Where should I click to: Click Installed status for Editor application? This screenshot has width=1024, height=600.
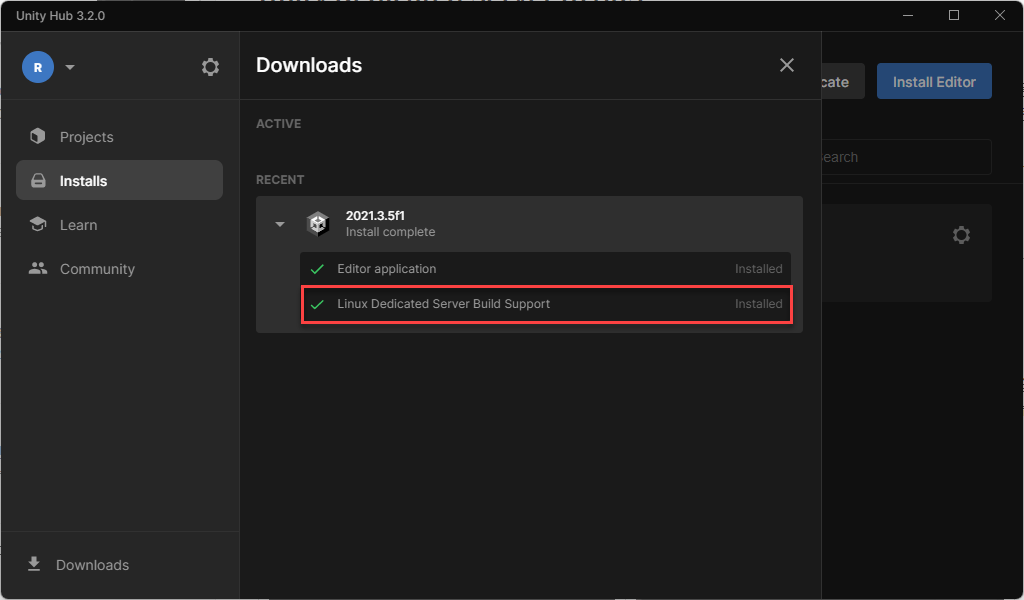pyautogui.click(x=758, y=268)
